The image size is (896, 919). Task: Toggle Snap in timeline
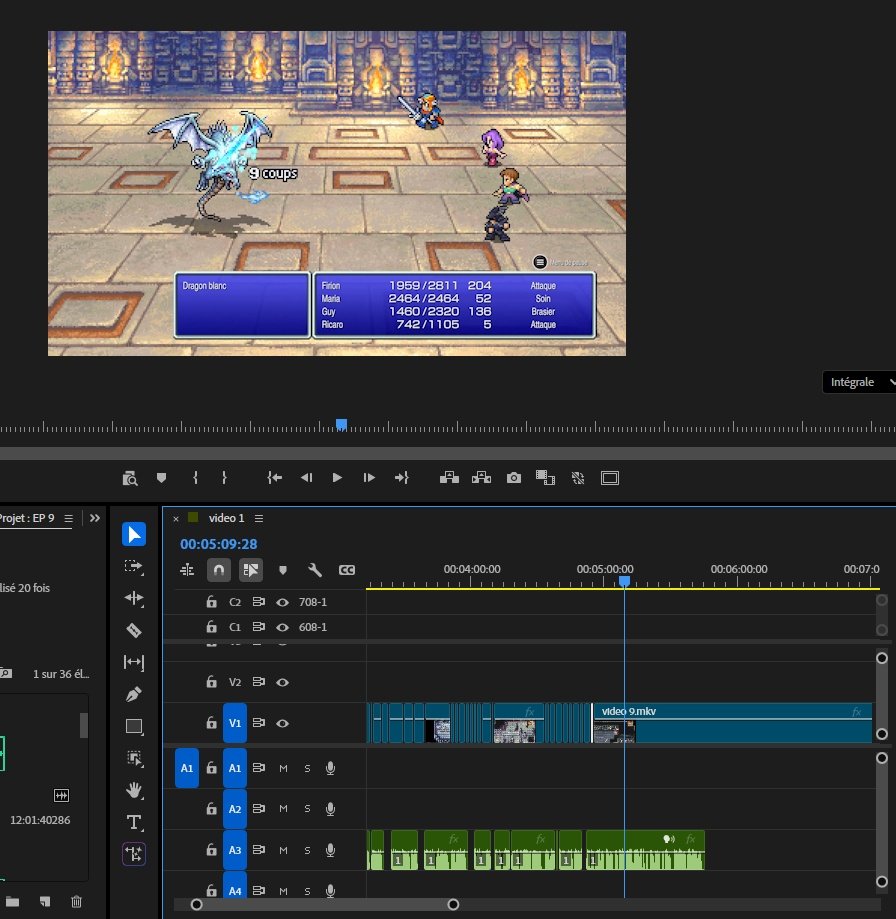coord(219,570)
